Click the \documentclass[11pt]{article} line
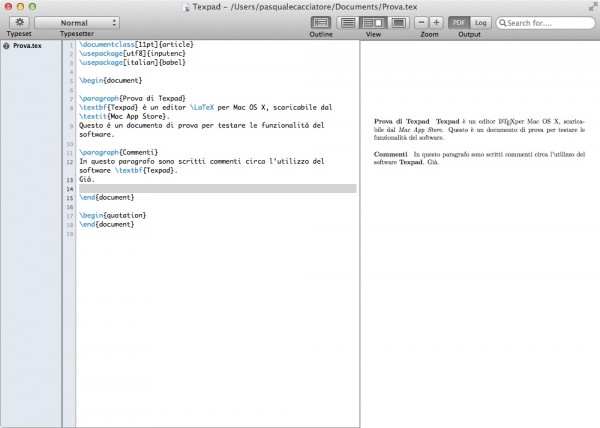 click(136, 44)
